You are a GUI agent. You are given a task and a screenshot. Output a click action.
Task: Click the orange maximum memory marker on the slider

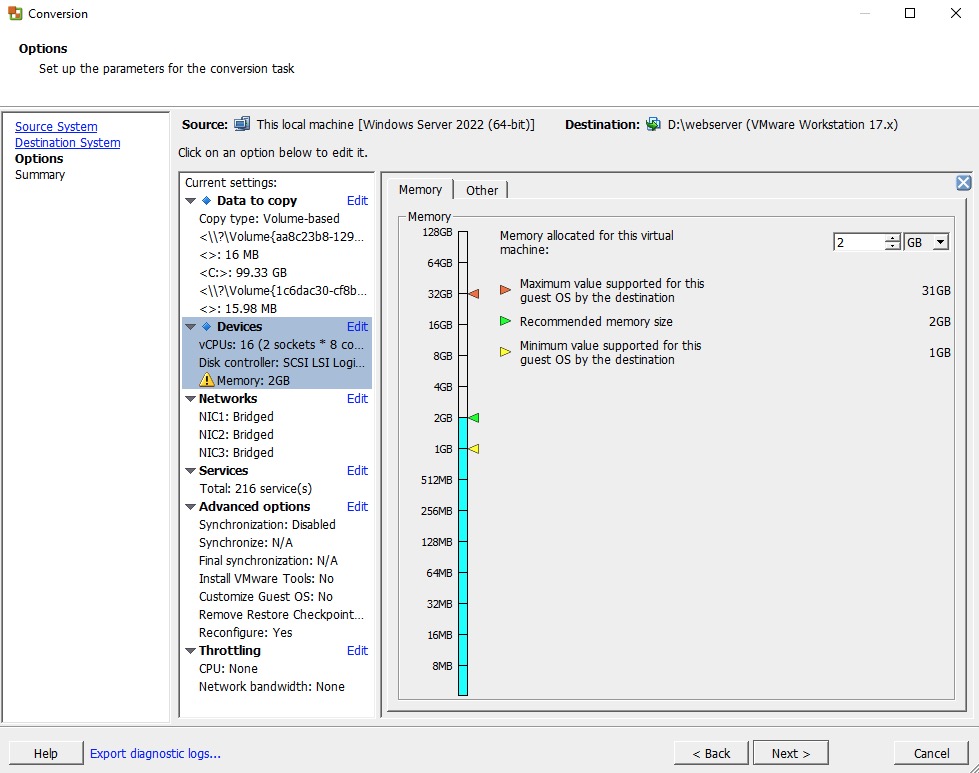(x=474, y=293)
